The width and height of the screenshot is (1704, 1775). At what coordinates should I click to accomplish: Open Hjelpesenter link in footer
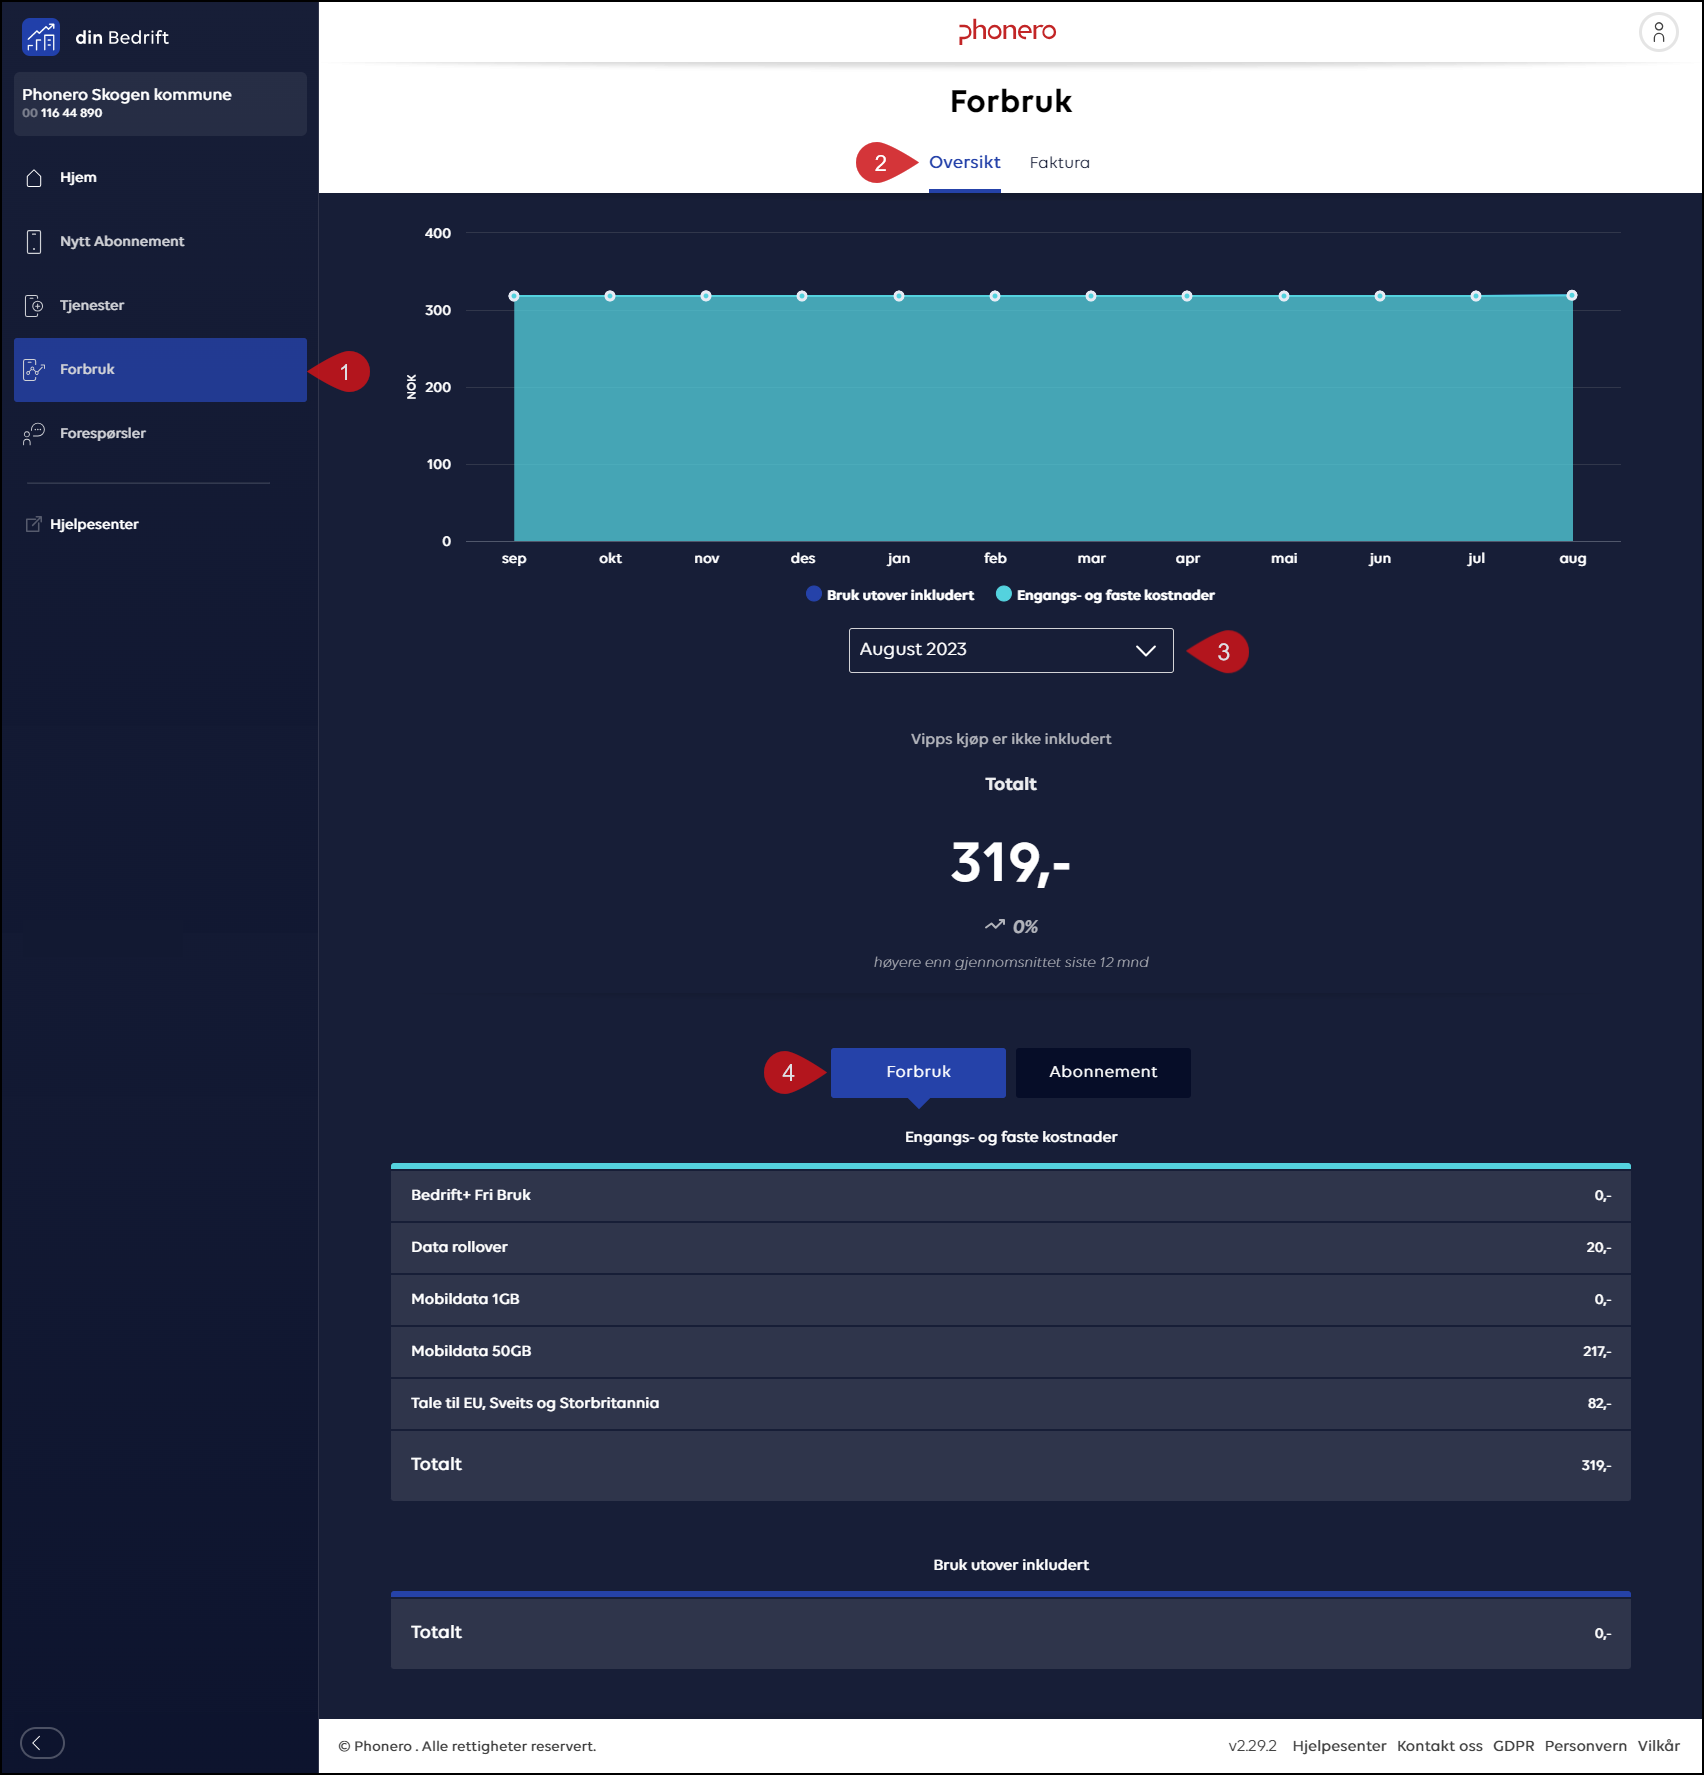(x=1339, y=1746)
